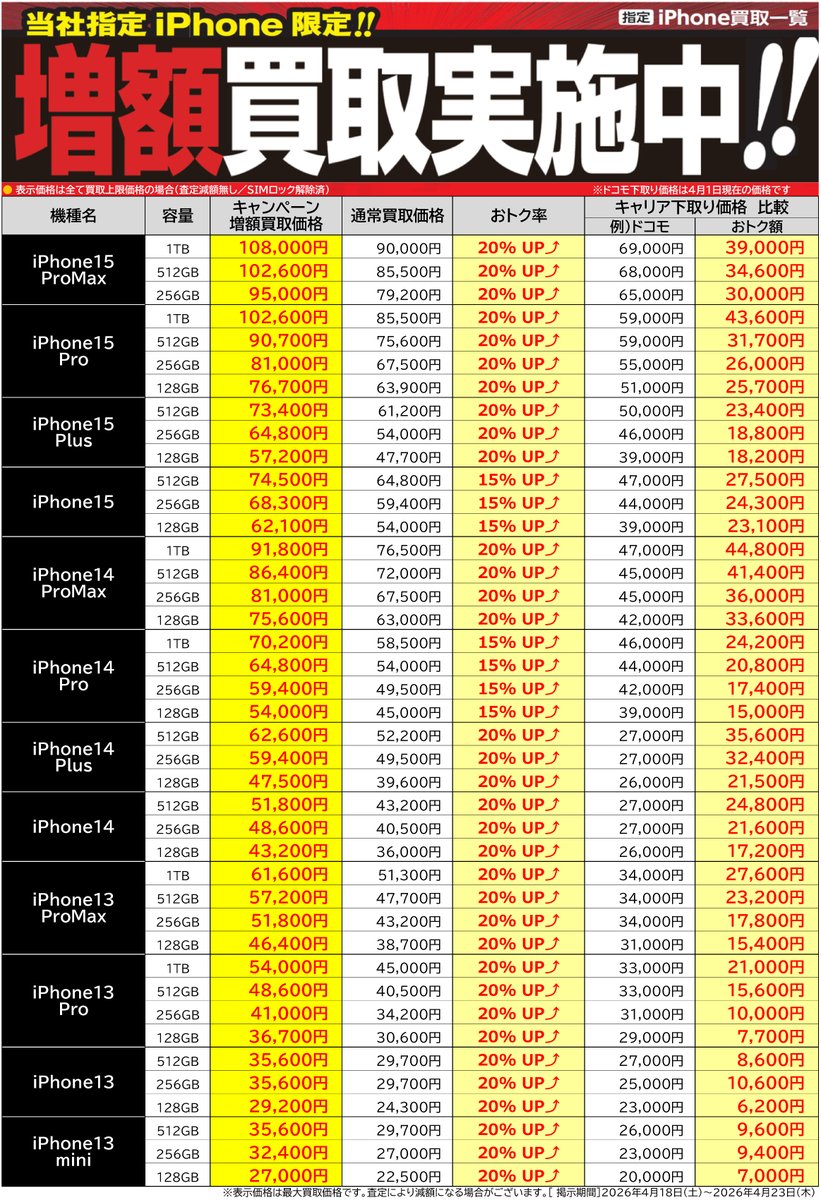Click the 7,000円 savings amount
Image resolution: width=821 pixels, height=1200 pixels.
pos(770,1175)
